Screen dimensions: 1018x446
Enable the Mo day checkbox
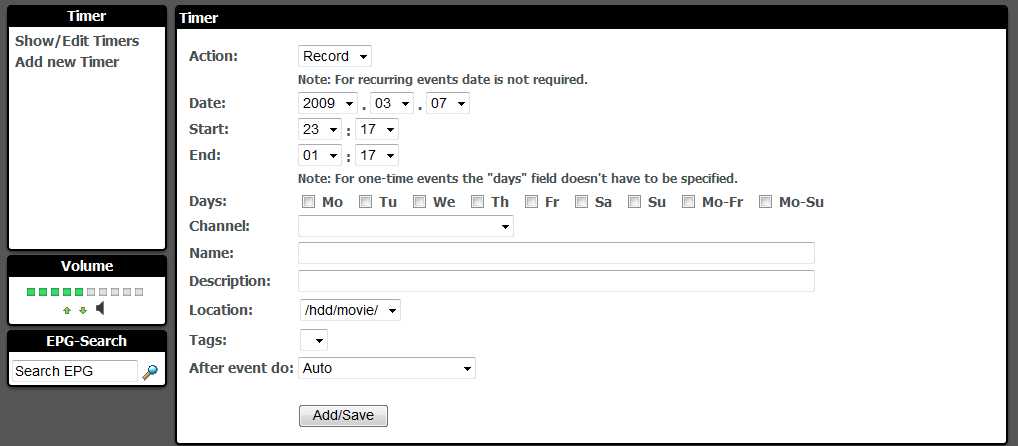[x=308, y=202]
